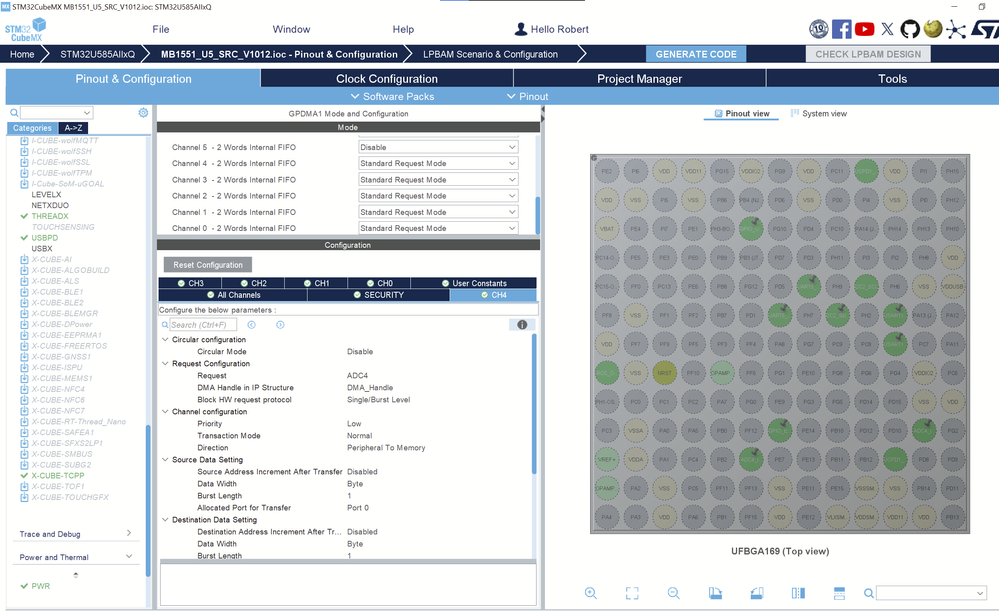Open the category search dropdown
Screen dimensions: 999x612
[x=87, y=113]
